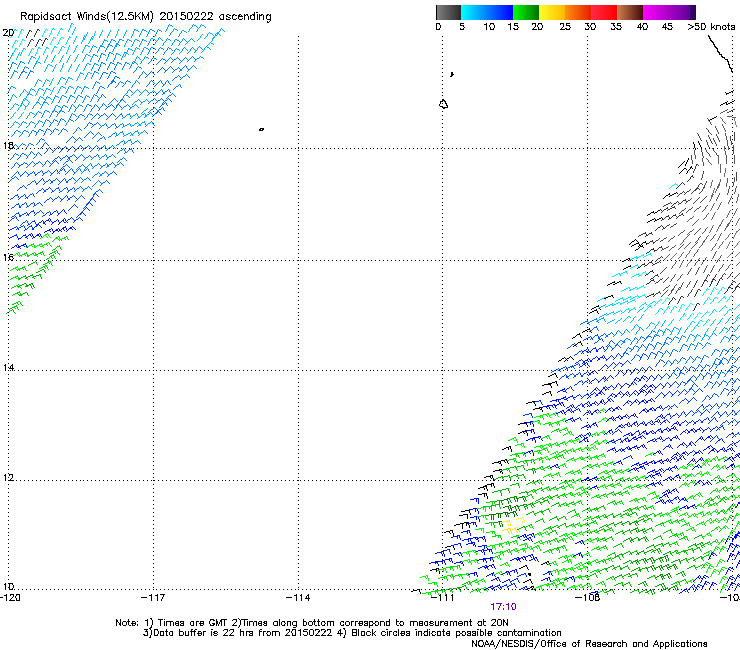
Task: Click the longitude label '-117'
Action: pyautogui.click(x=153, y=598)
